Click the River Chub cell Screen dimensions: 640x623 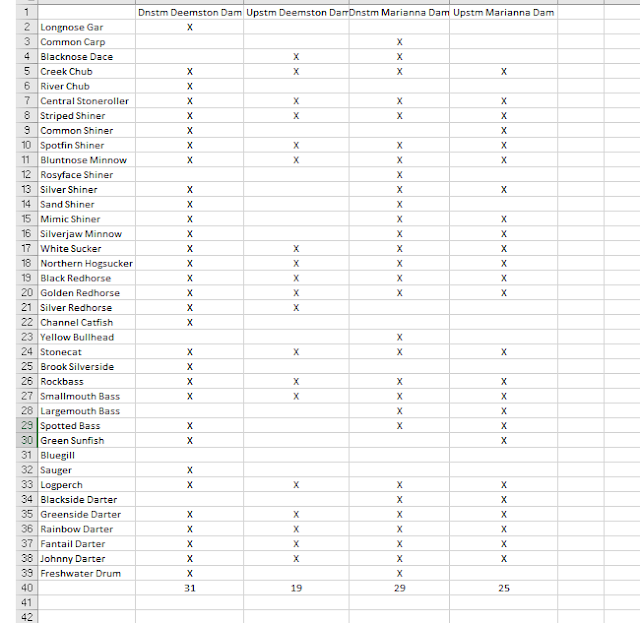point(87,86)
